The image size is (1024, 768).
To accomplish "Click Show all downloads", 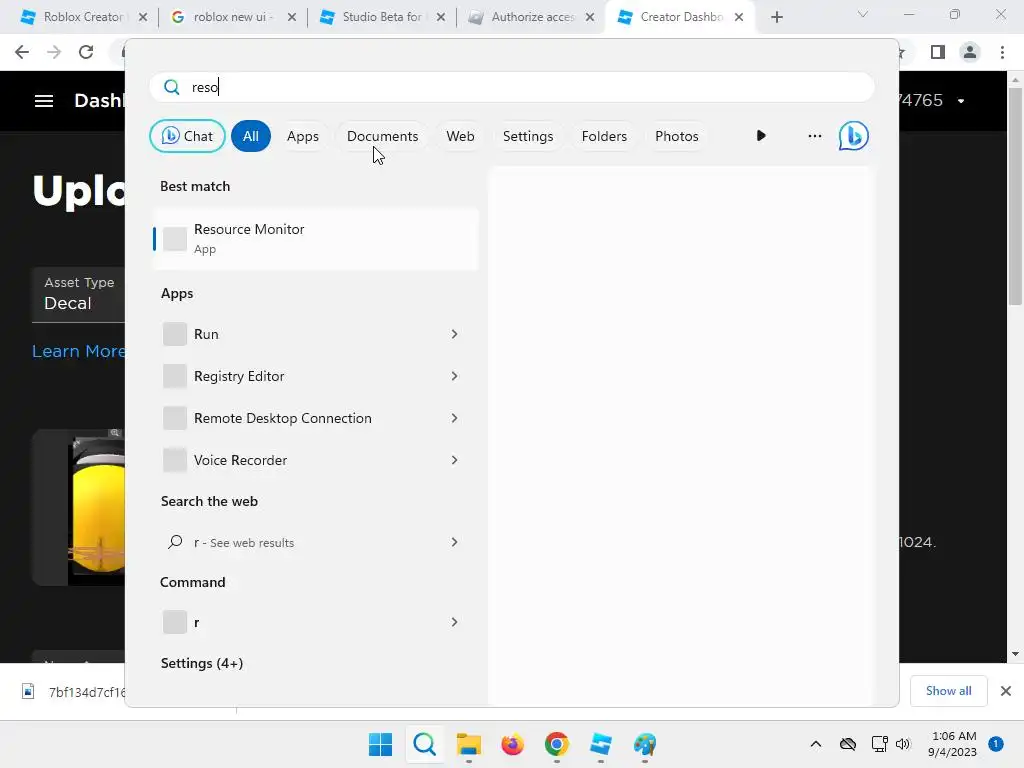I will coord(948,691).
